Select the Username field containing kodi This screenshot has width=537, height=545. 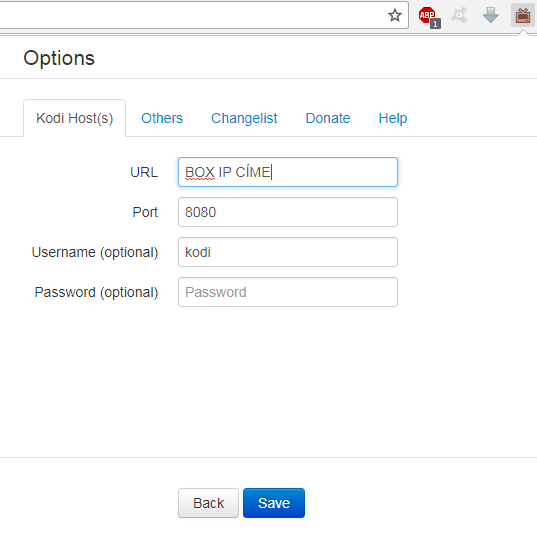pyautogui.click(x=288, y=252)
